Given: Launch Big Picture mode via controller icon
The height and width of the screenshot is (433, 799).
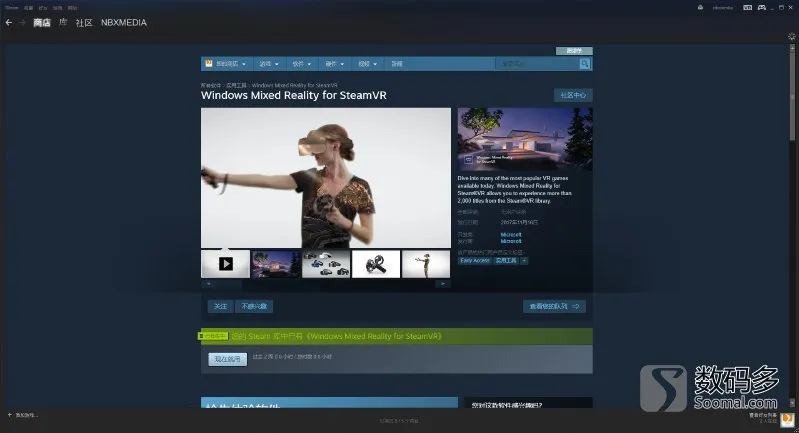Looking at the screenshot, I should click(x=762, y=8).
